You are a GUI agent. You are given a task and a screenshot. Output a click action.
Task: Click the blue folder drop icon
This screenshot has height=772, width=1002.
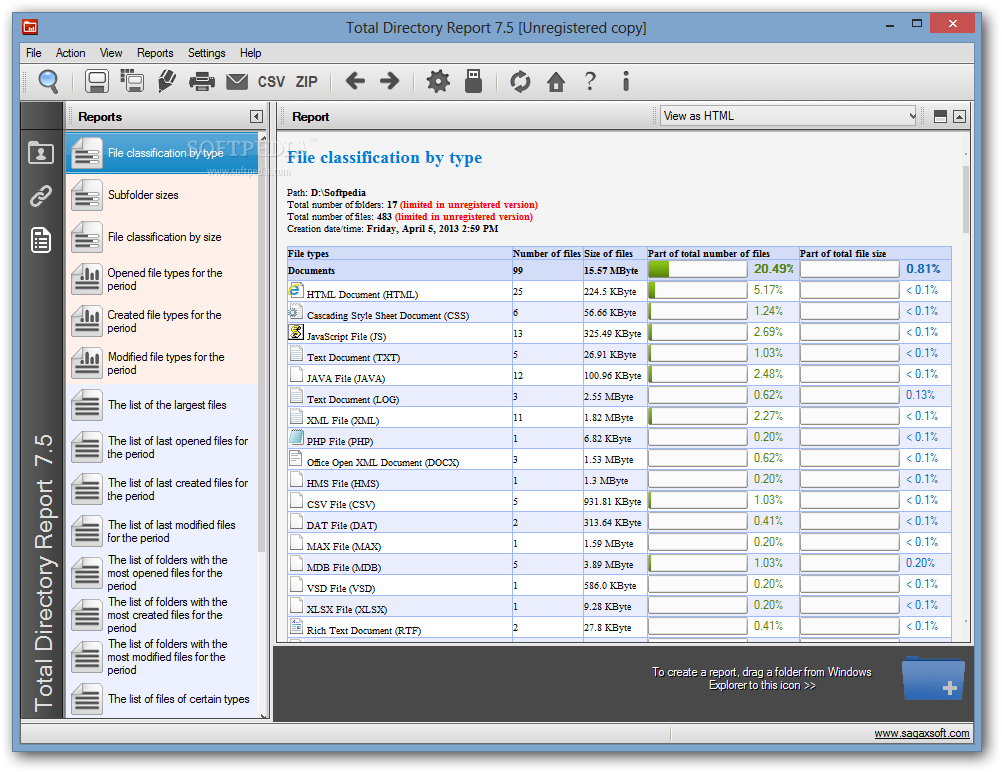click(x=934, y=679)
